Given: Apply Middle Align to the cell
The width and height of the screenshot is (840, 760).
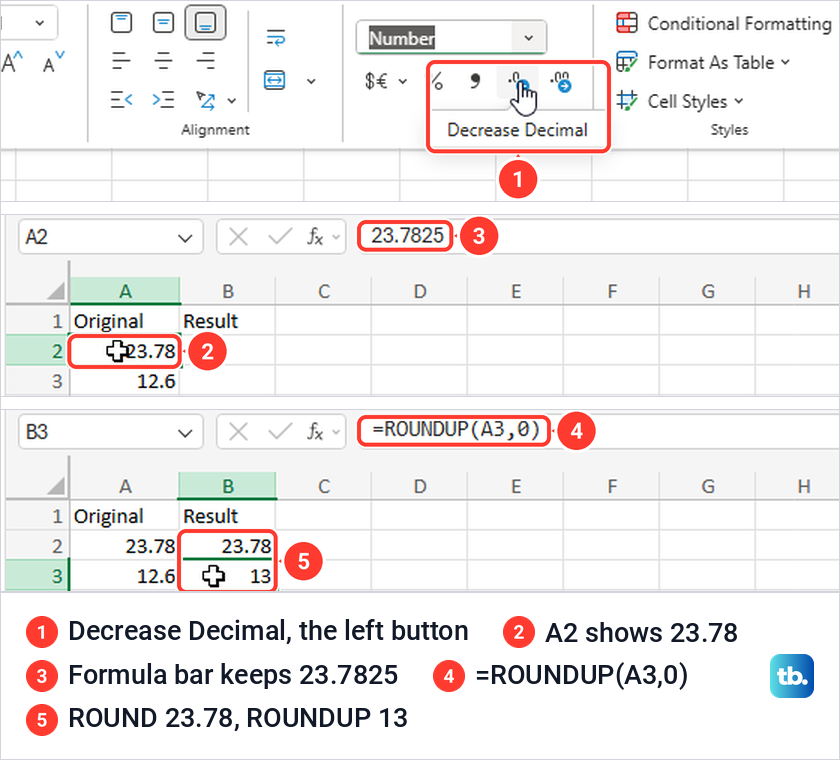Looking at the screenshot, I should 163,23.
